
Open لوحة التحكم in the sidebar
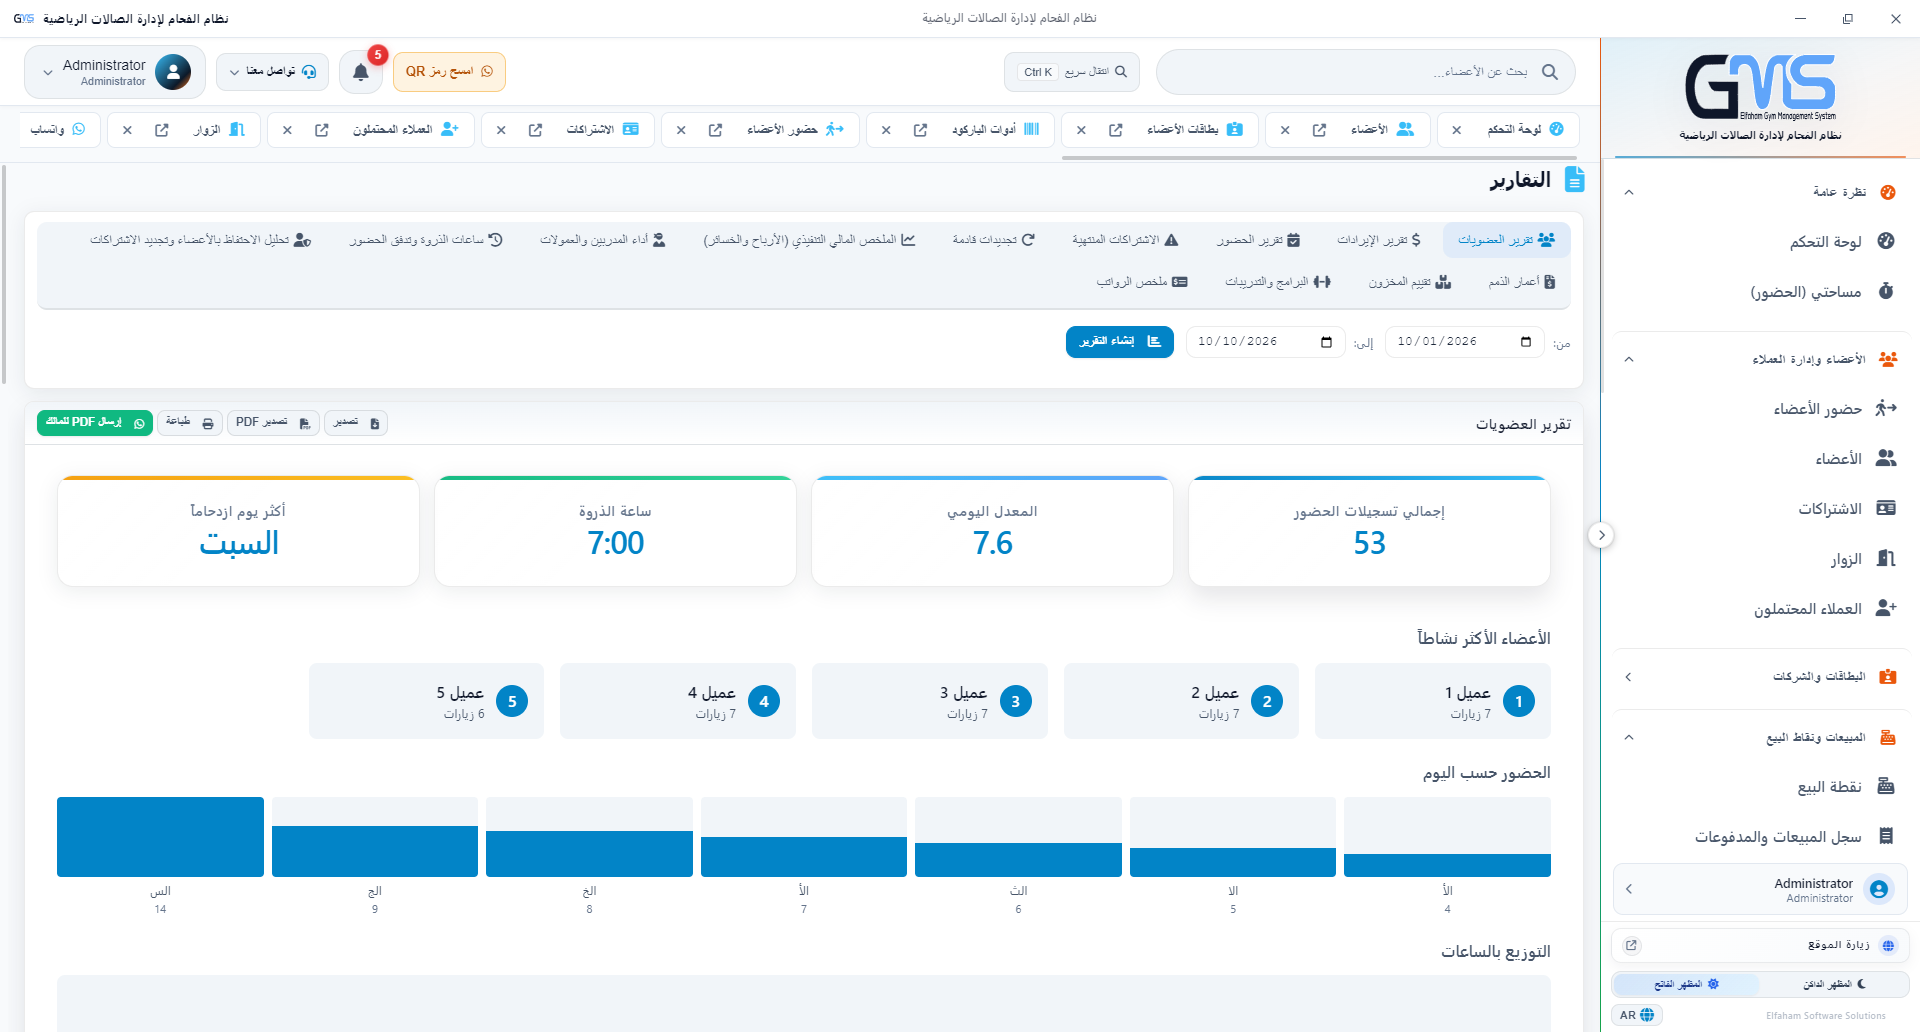pyautogui.click(x=1762, y=241)
